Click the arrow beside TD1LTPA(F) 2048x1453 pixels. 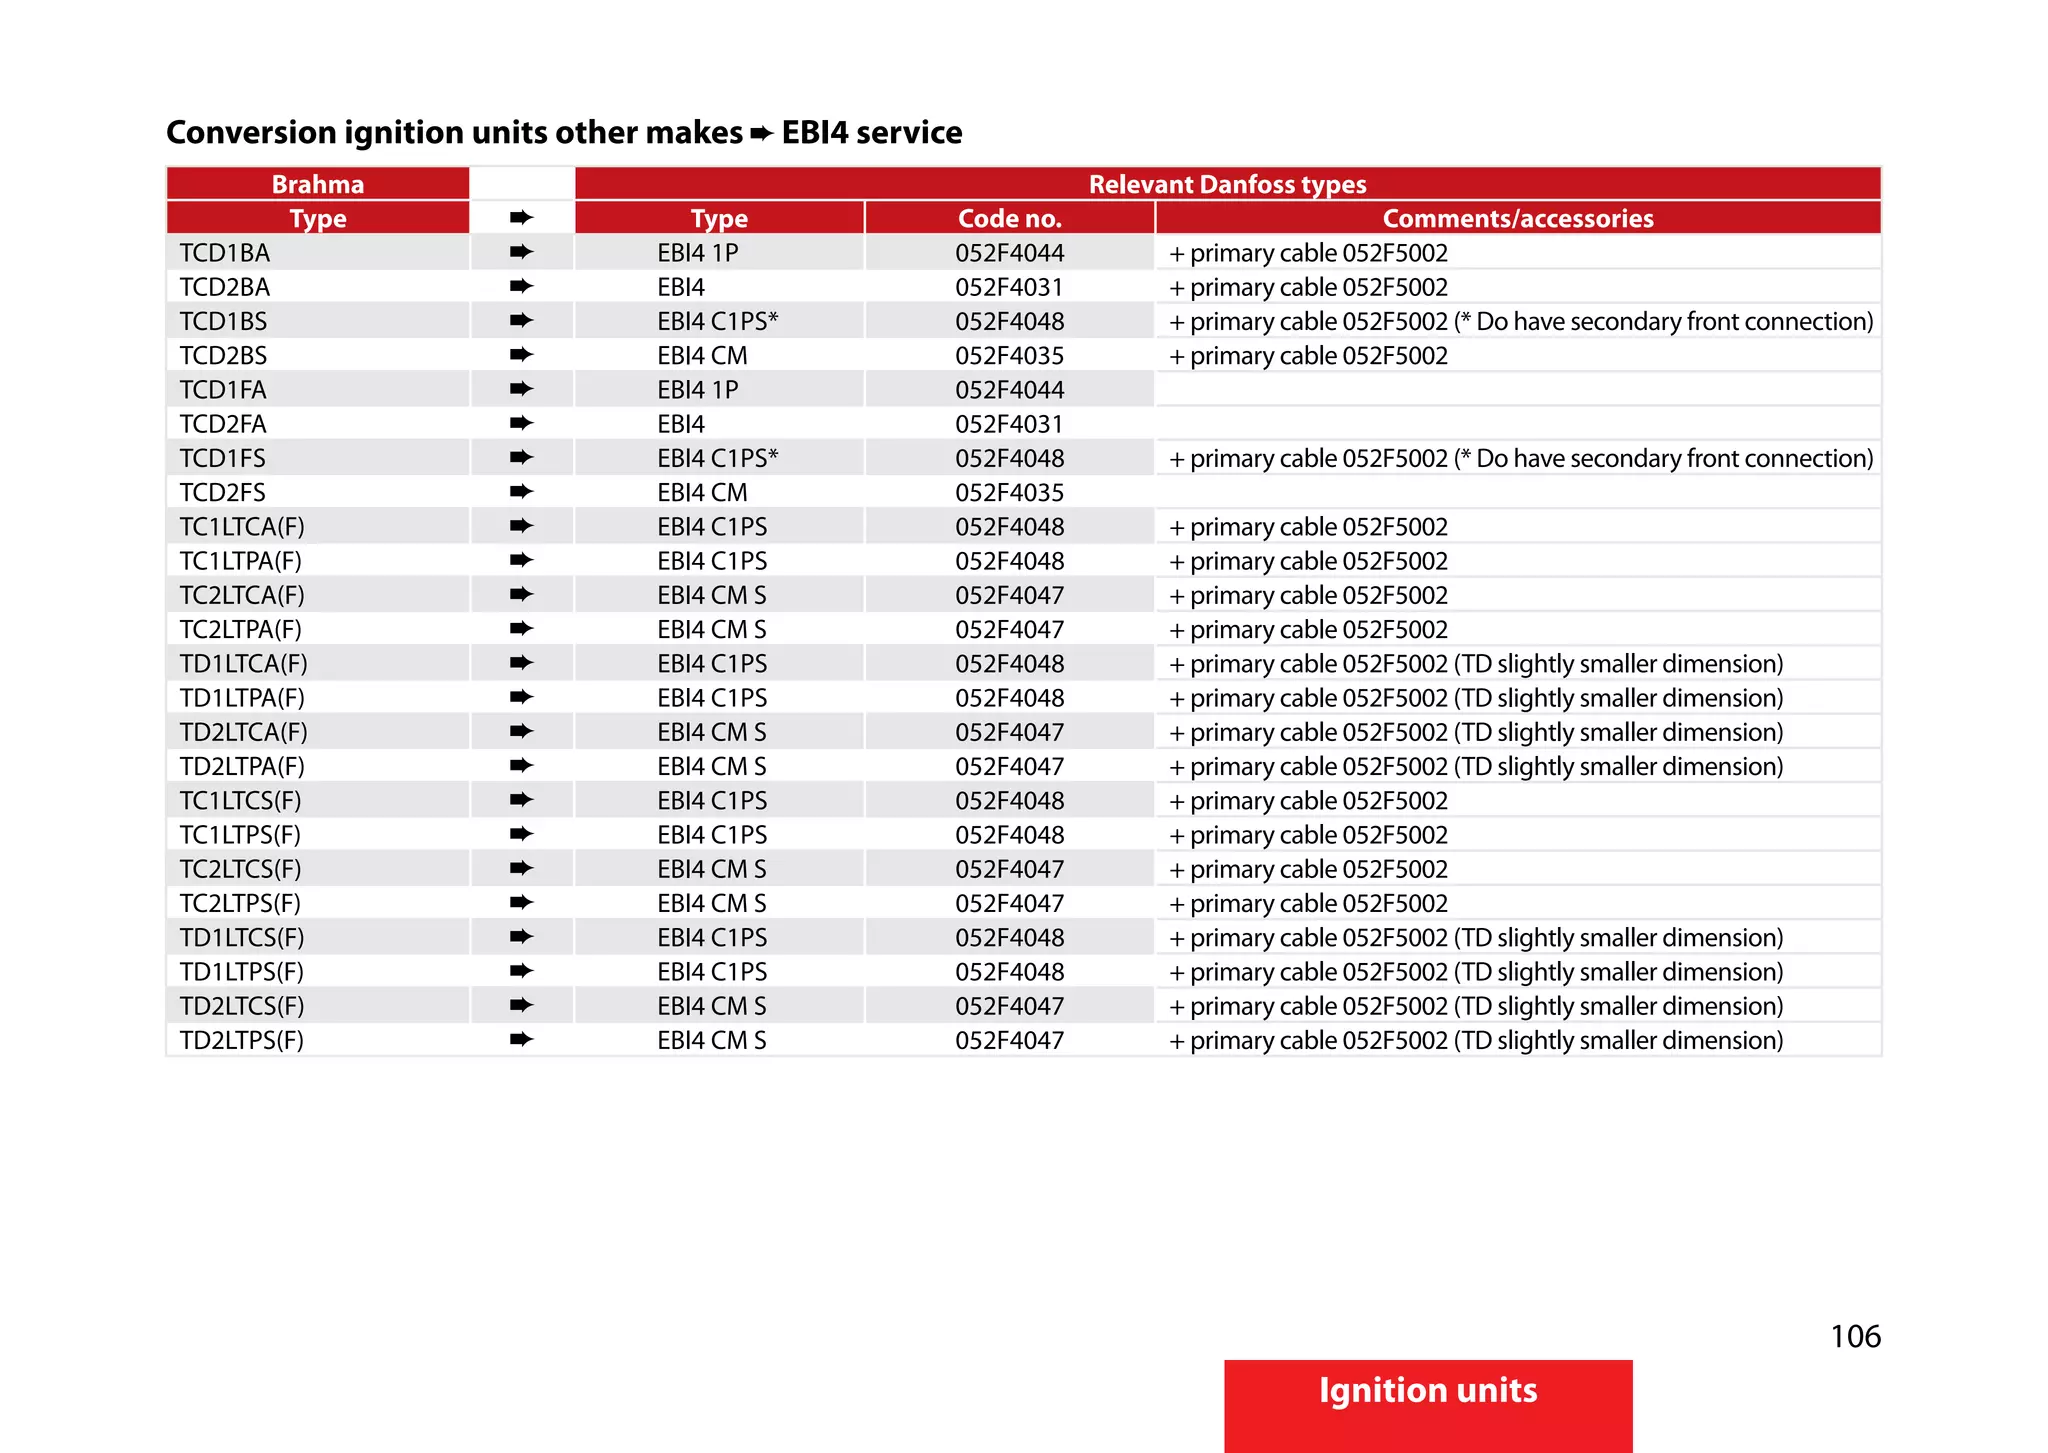(x=521, y=697)
